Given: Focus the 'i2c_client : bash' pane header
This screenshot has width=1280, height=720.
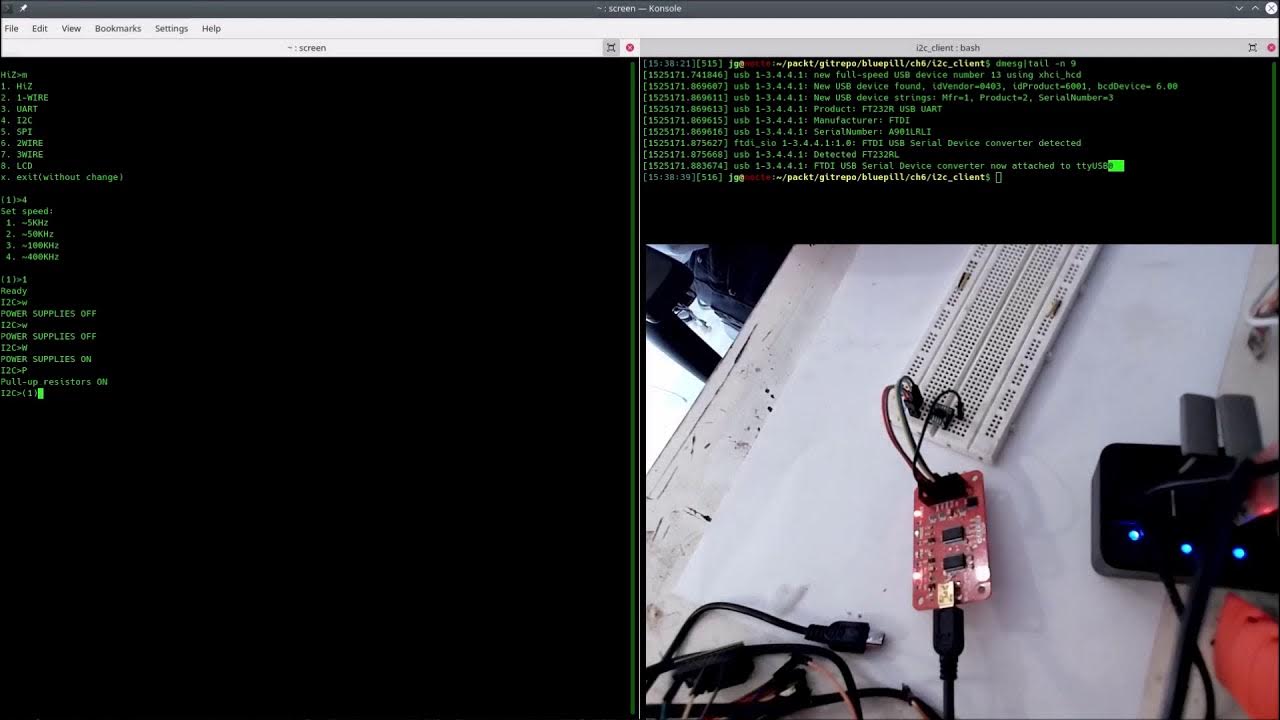Looking at the screenshot, I should tap(947, 47).
